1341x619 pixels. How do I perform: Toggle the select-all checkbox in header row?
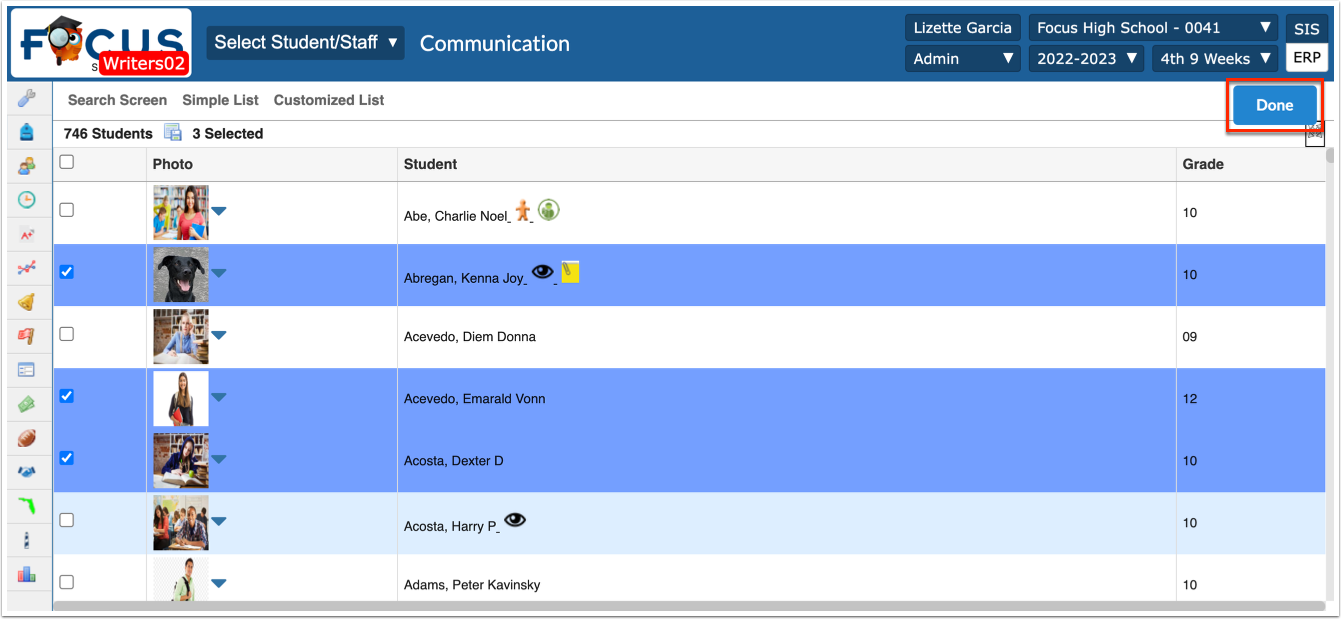point(67,162)
